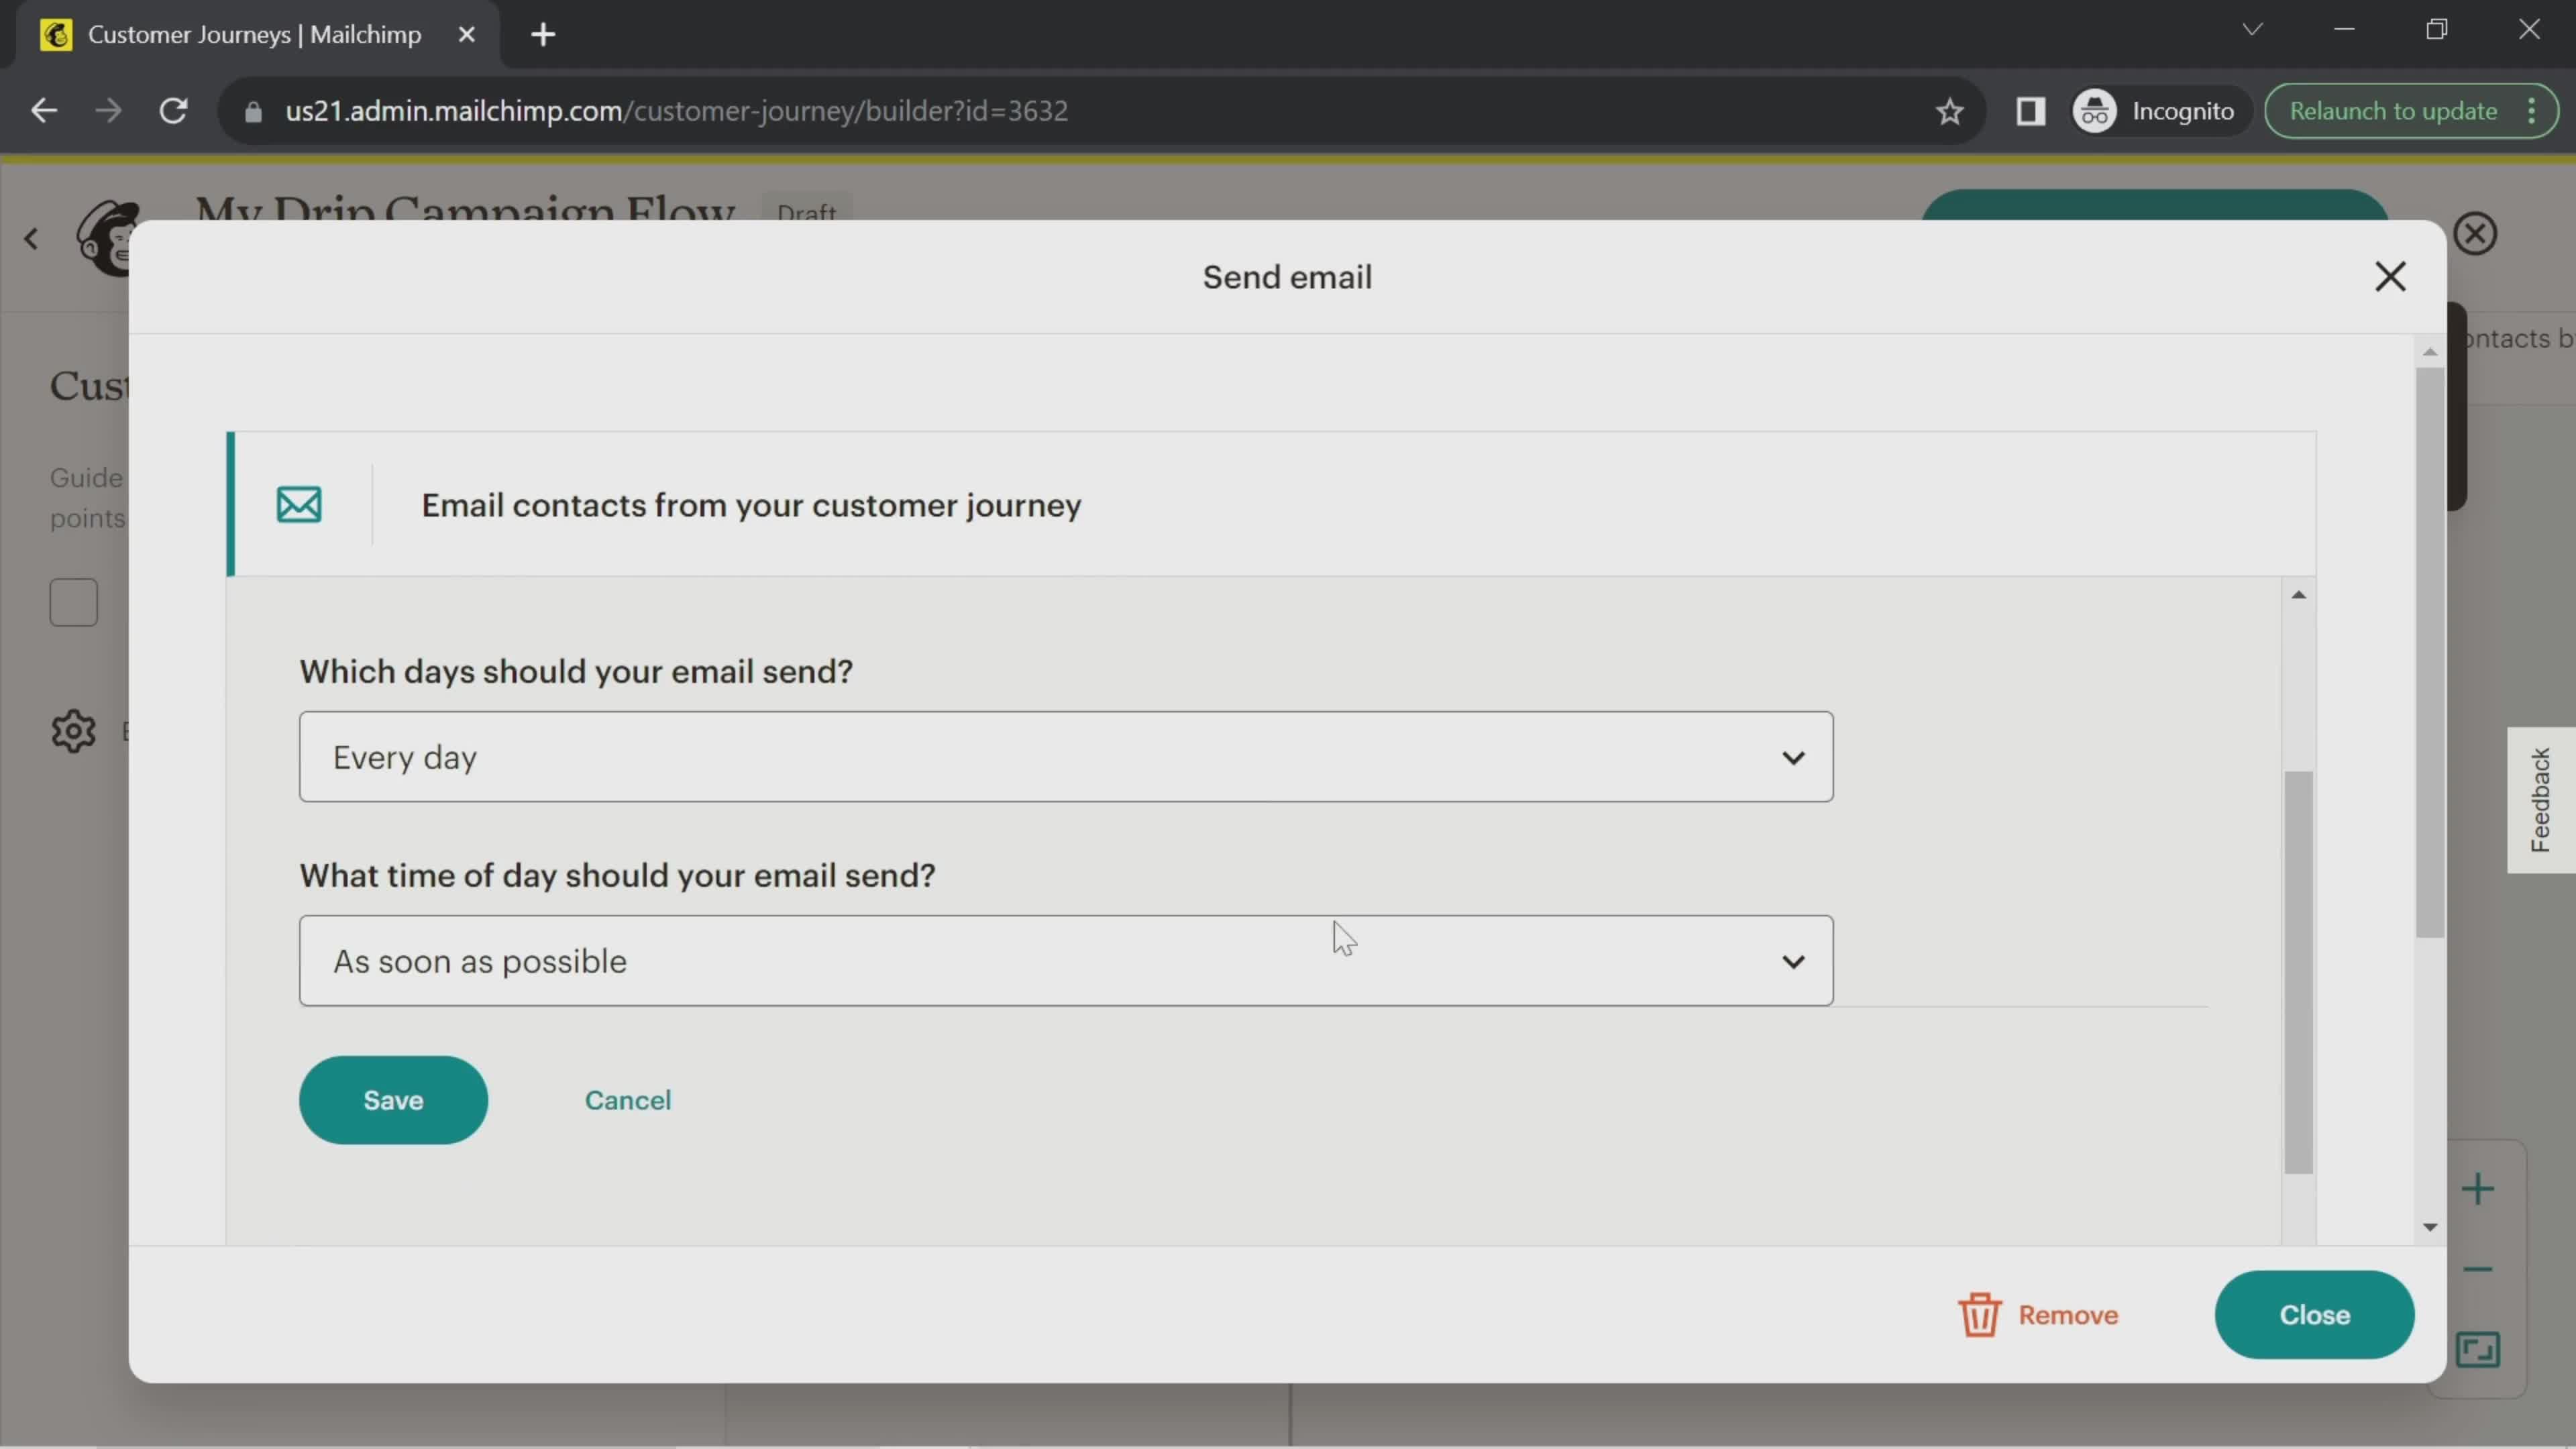Open the browser extensions dropdown

(x=2031, y=110)
